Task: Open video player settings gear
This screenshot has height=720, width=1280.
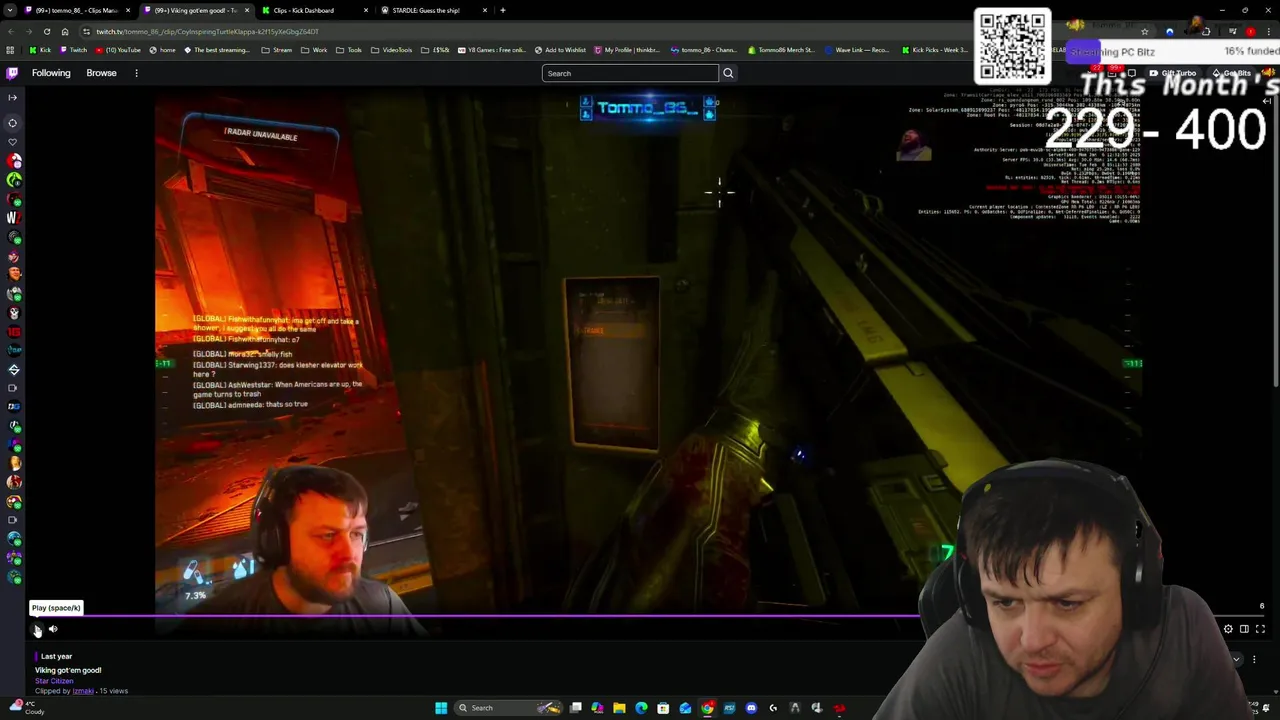Action: pyautogui.click(x=1228, y=629)
